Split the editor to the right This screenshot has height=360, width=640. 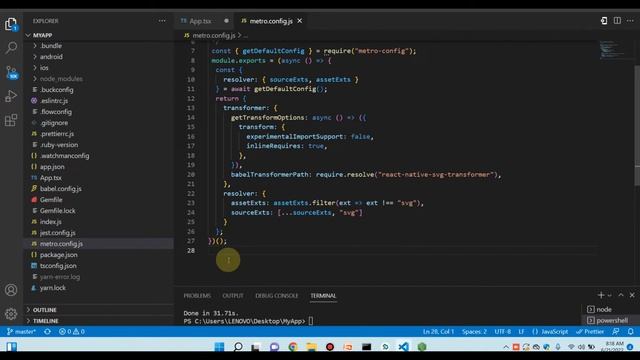(617, 21)
